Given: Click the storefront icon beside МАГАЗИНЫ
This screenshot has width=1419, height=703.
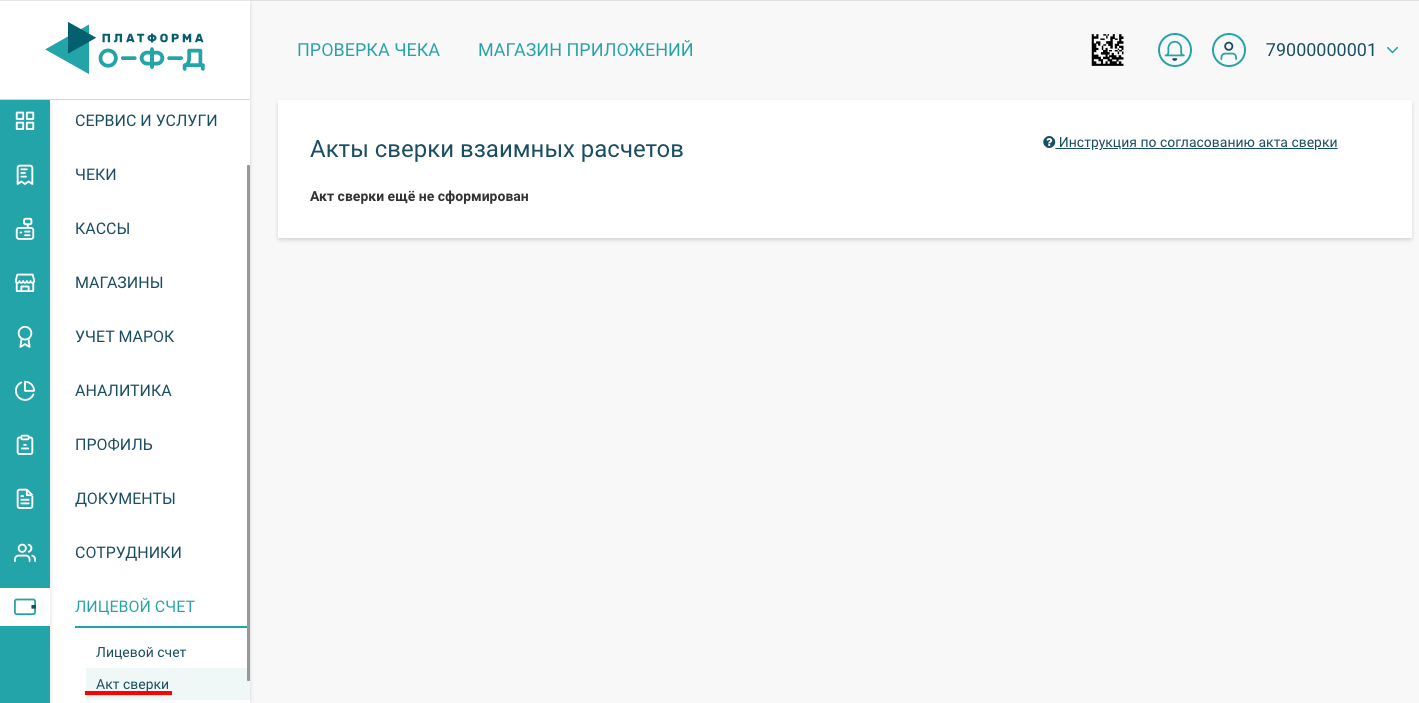Looking at the screenshot, I should (x=25, y=283).
